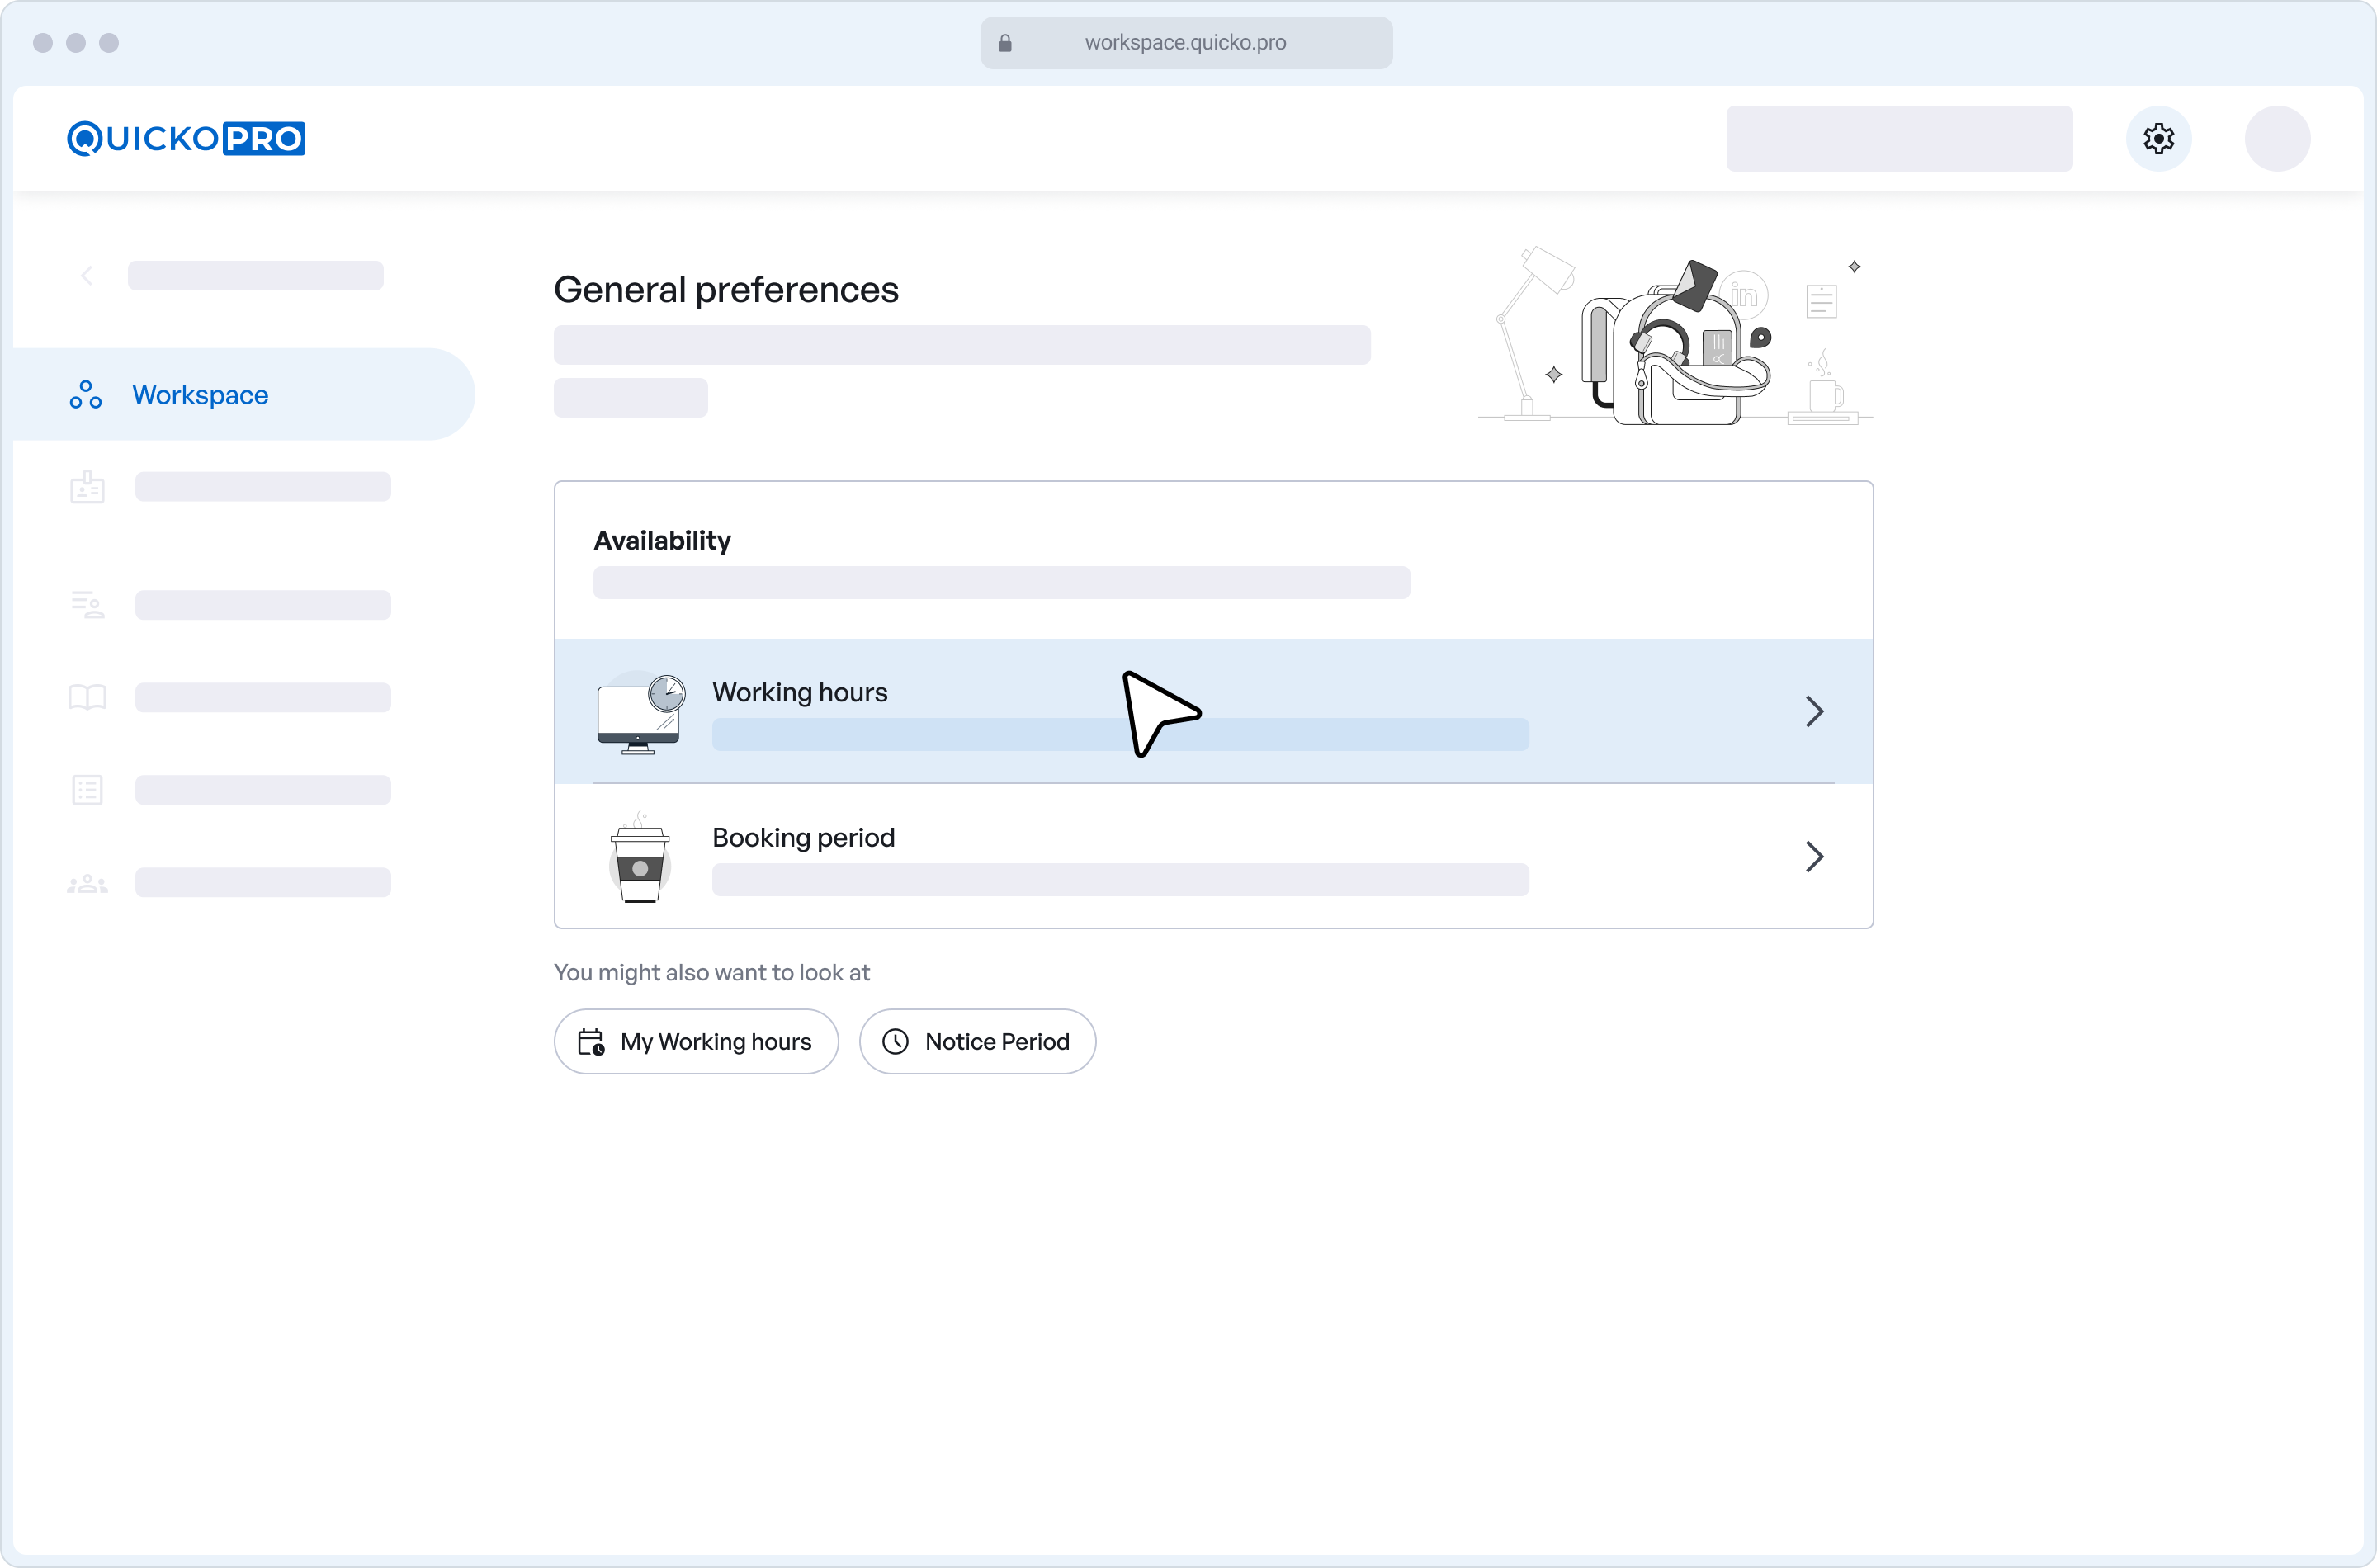Open the Booking period row
Screen dimensions: 2377x1568
1213,856
